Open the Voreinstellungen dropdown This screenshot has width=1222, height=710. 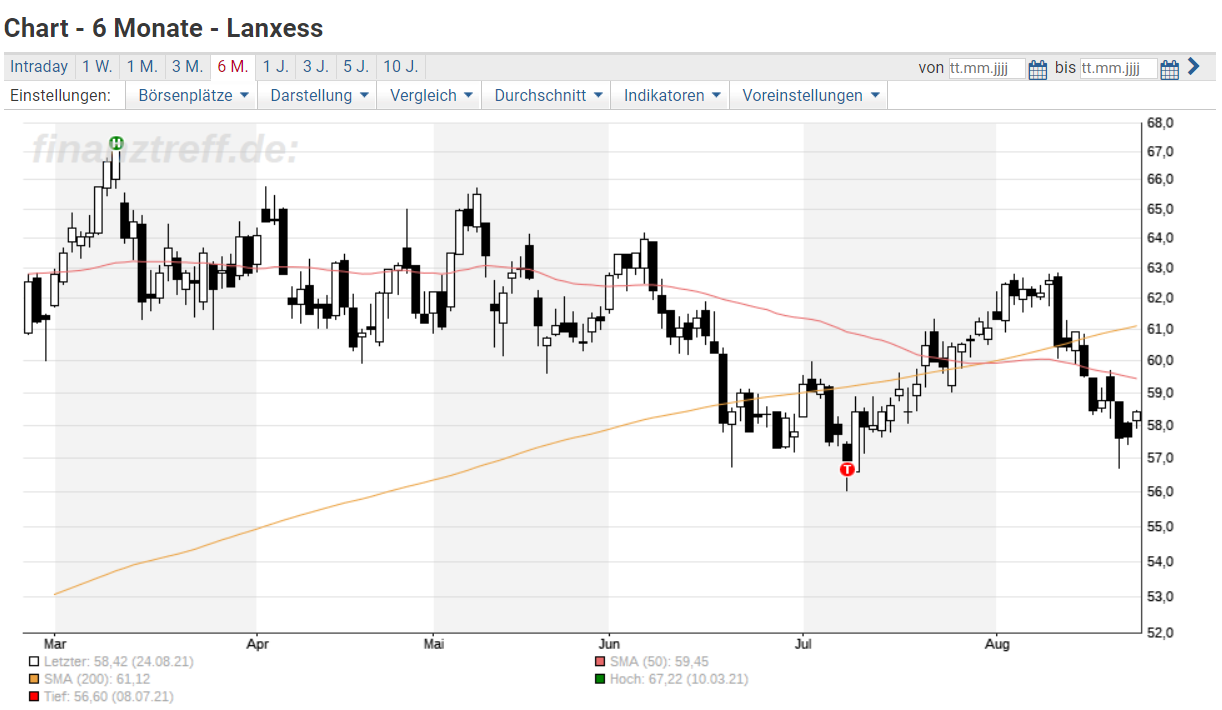(809, 96)
